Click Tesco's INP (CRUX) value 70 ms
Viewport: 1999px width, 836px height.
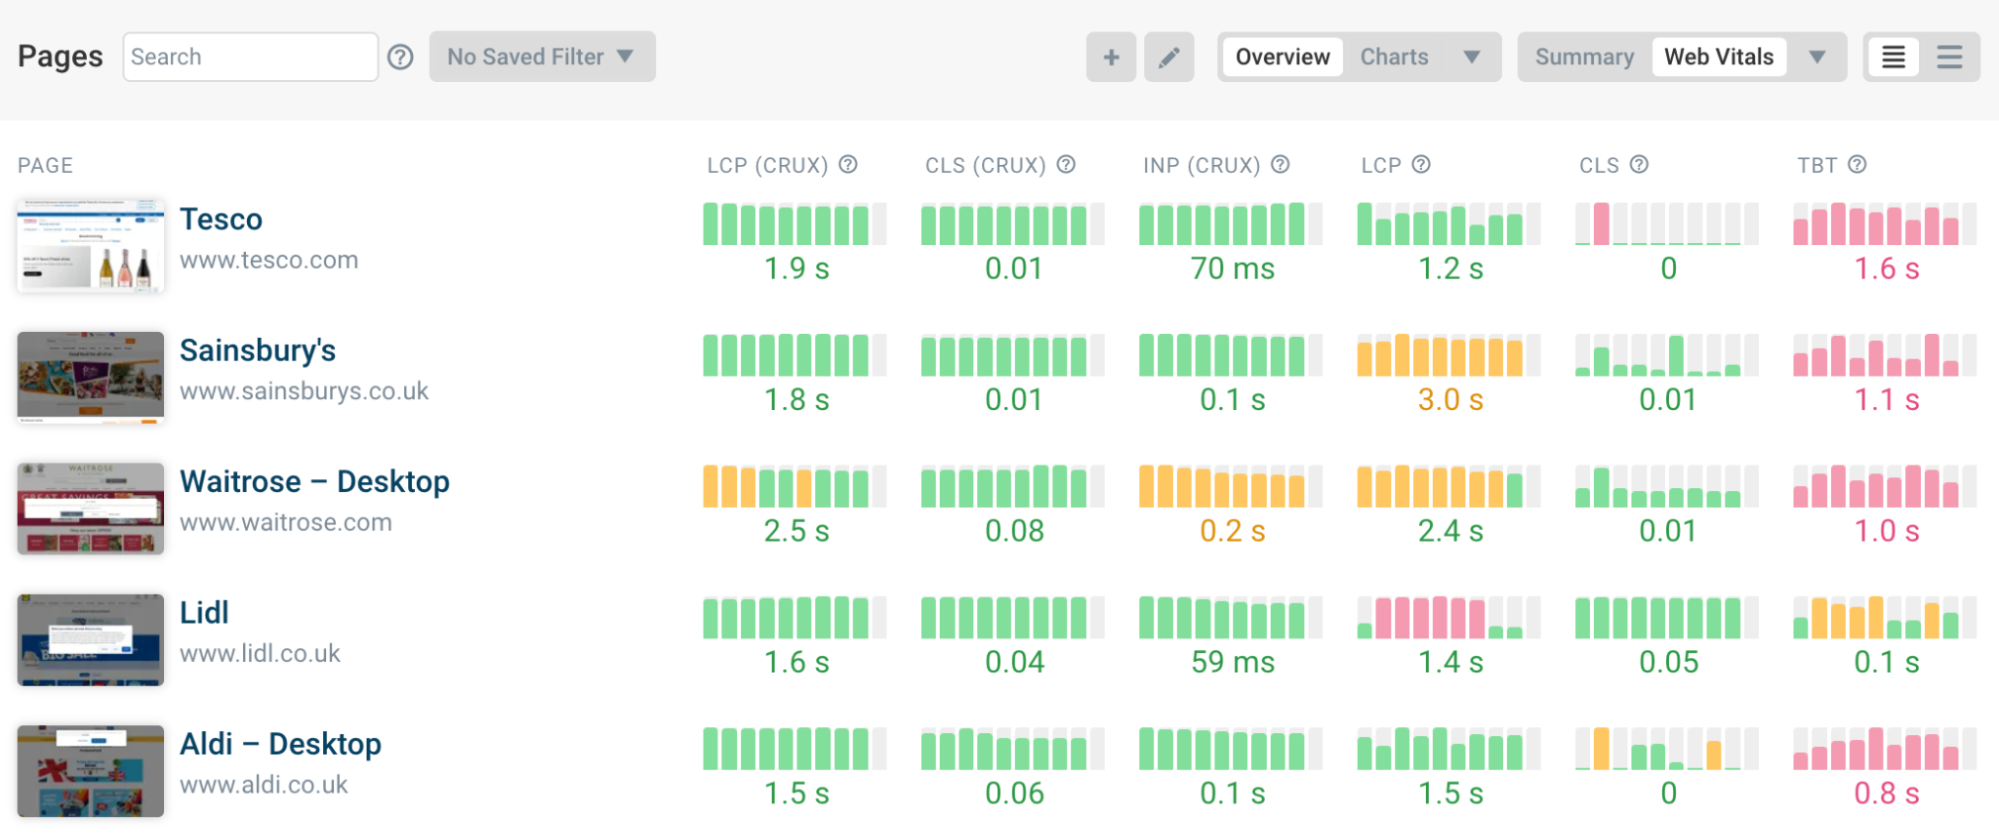tap(1232, 269)
